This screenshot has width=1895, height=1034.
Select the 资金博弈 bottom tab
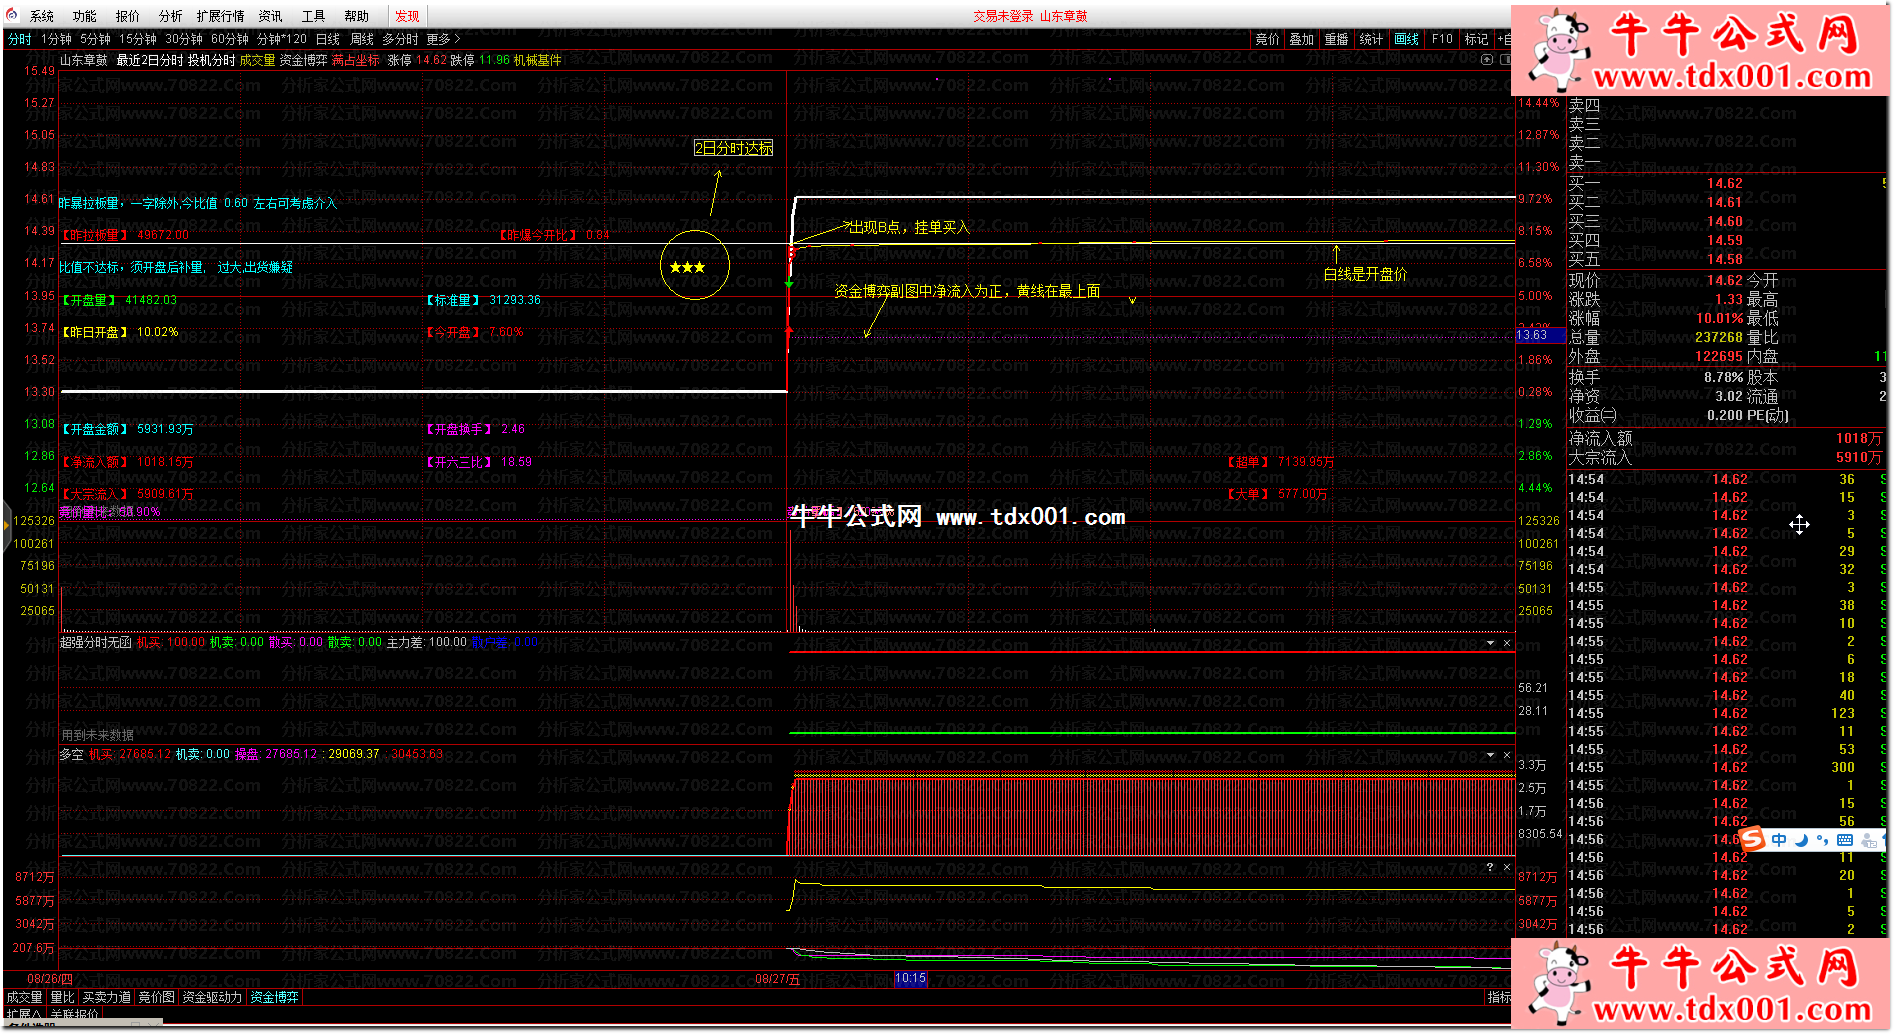click(274, 997)
